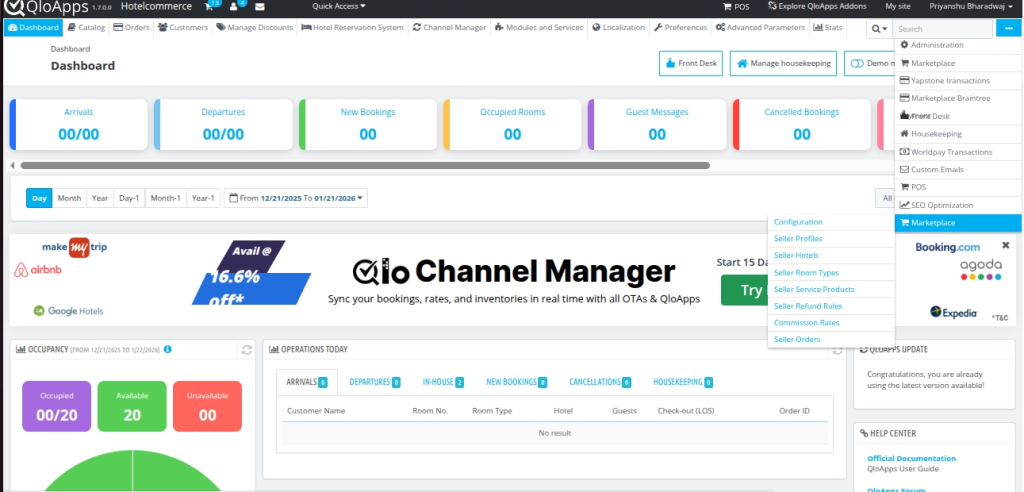Show the Occupancy info tooltip icon
The width and height of the screenshot is (1024, 492).
[168, 349]
